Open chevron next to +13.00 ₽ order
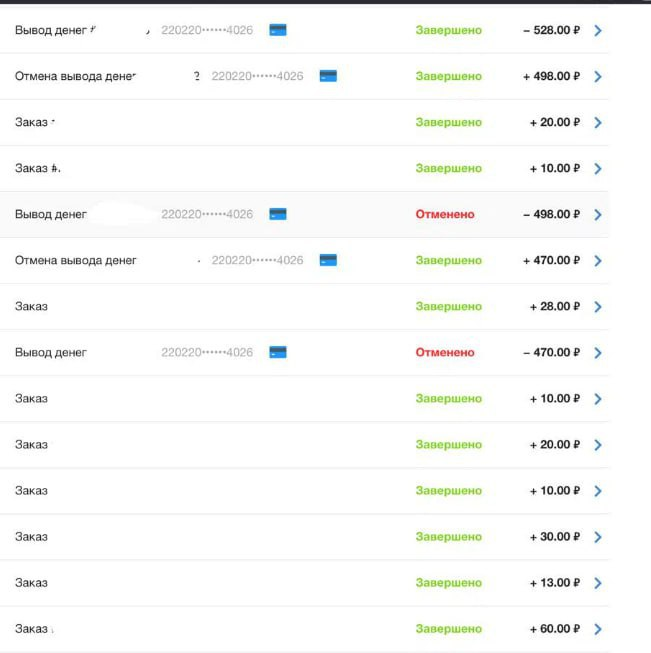651x653 pixels. tap(598, 583)
